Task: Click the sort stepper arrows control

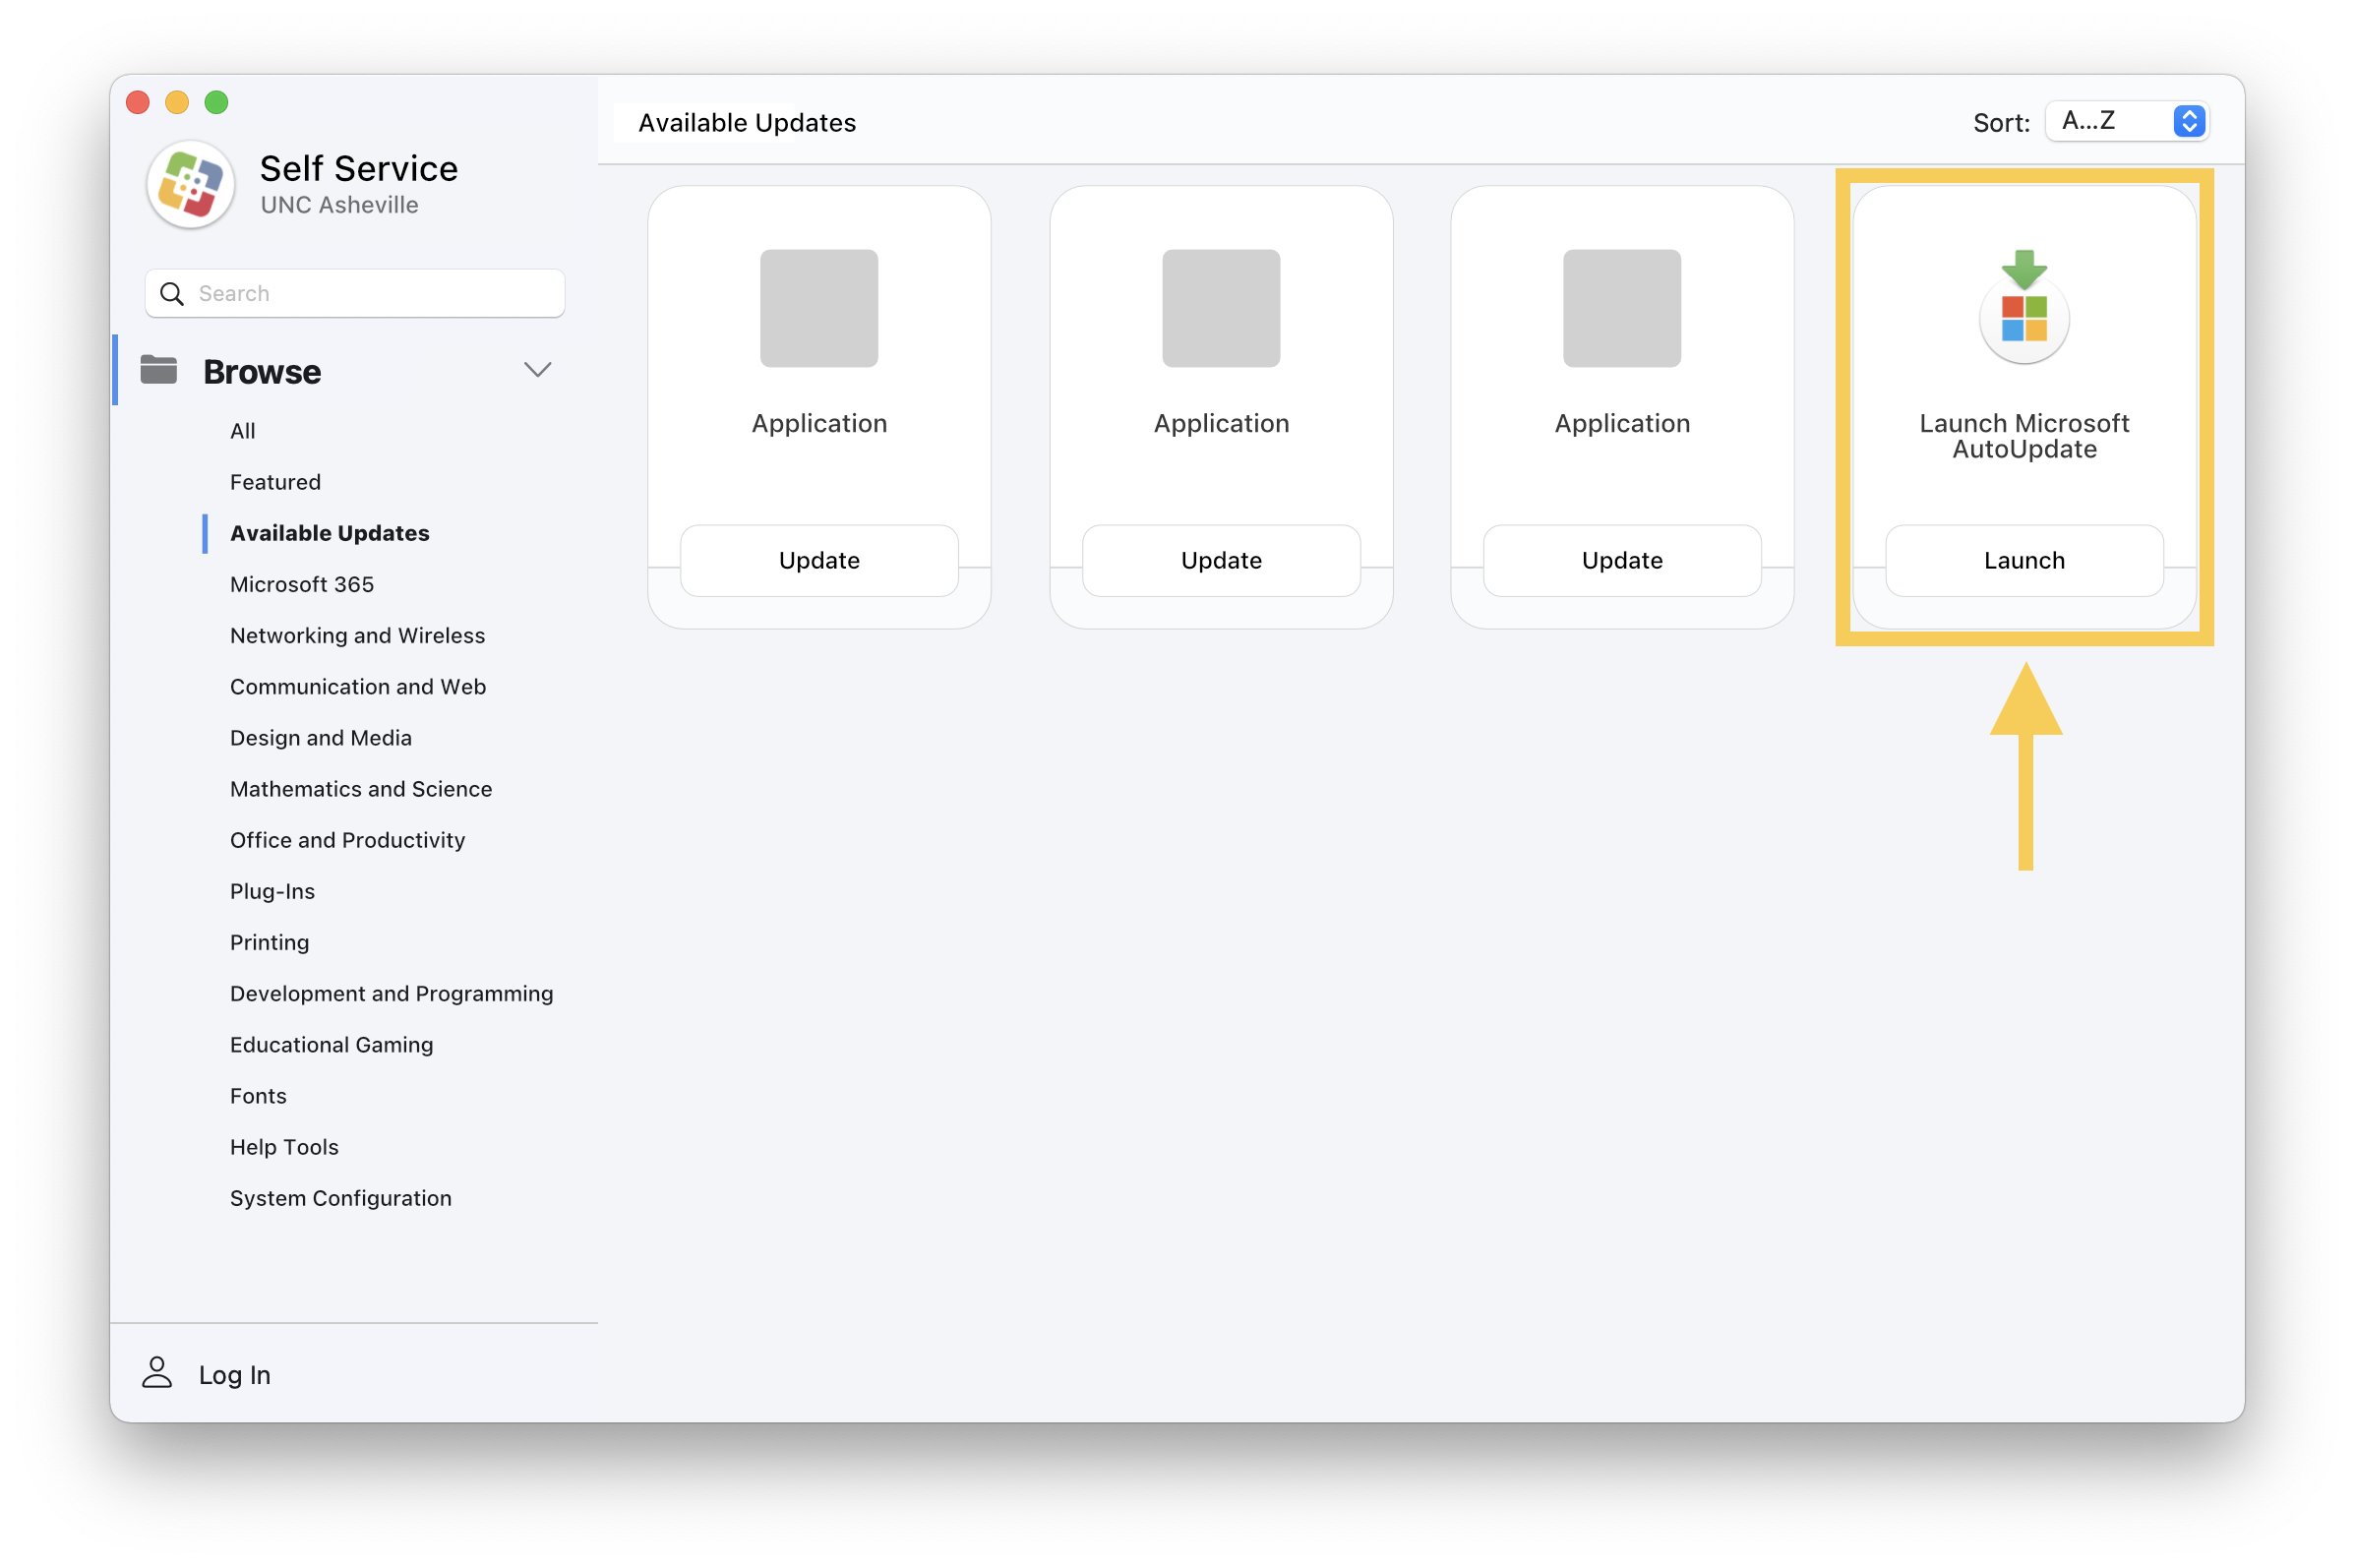Action: (2189, 120)
